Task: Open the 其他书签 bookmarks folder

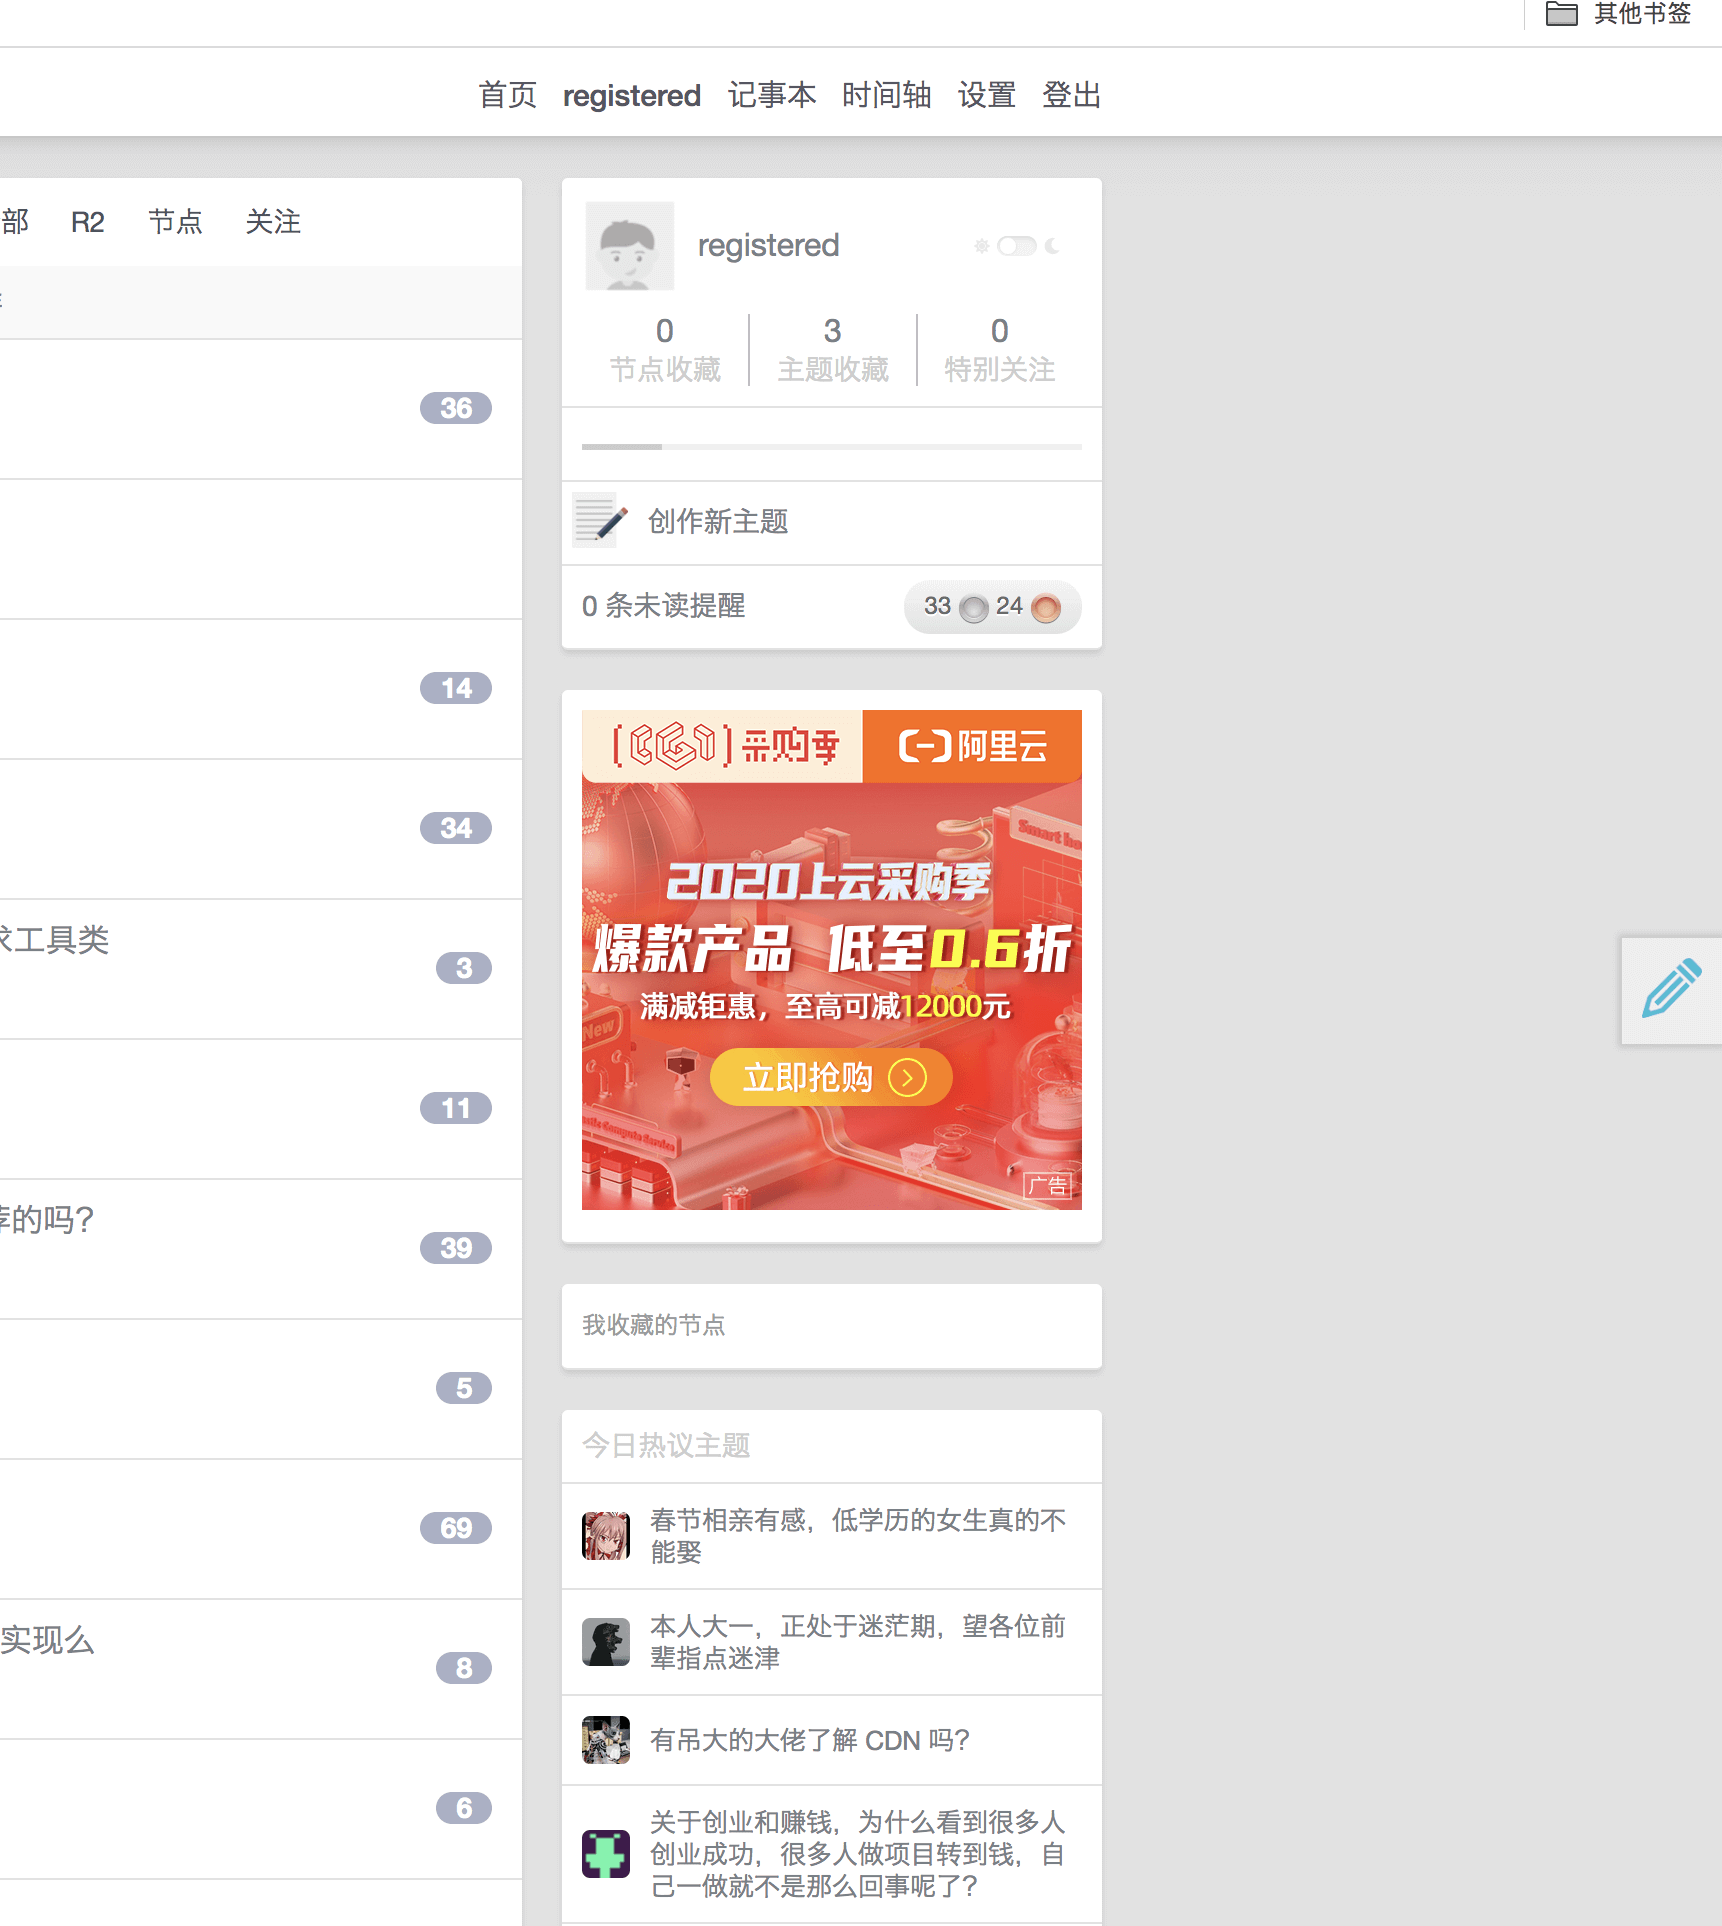Action: point(1618,14)
